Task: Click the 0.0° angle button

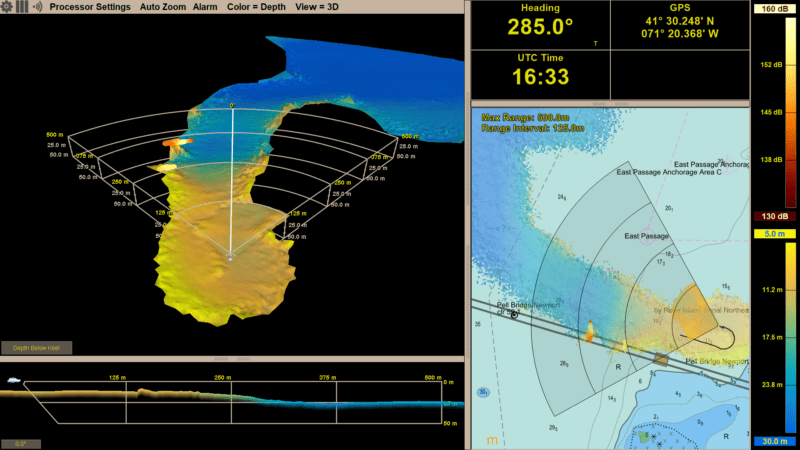Action: pos(20,443)
